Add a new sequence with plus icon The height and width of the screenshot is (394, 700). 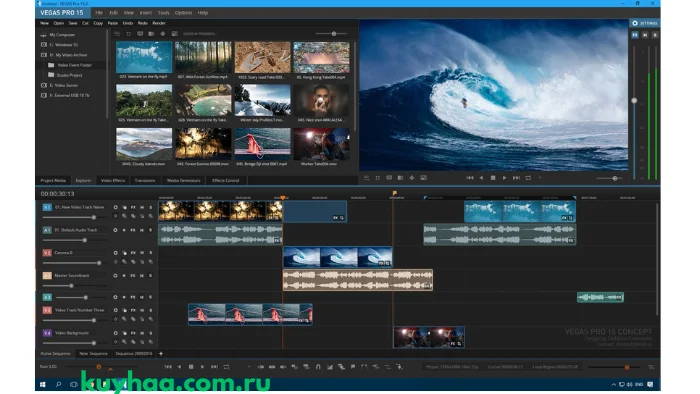[161, 353]
